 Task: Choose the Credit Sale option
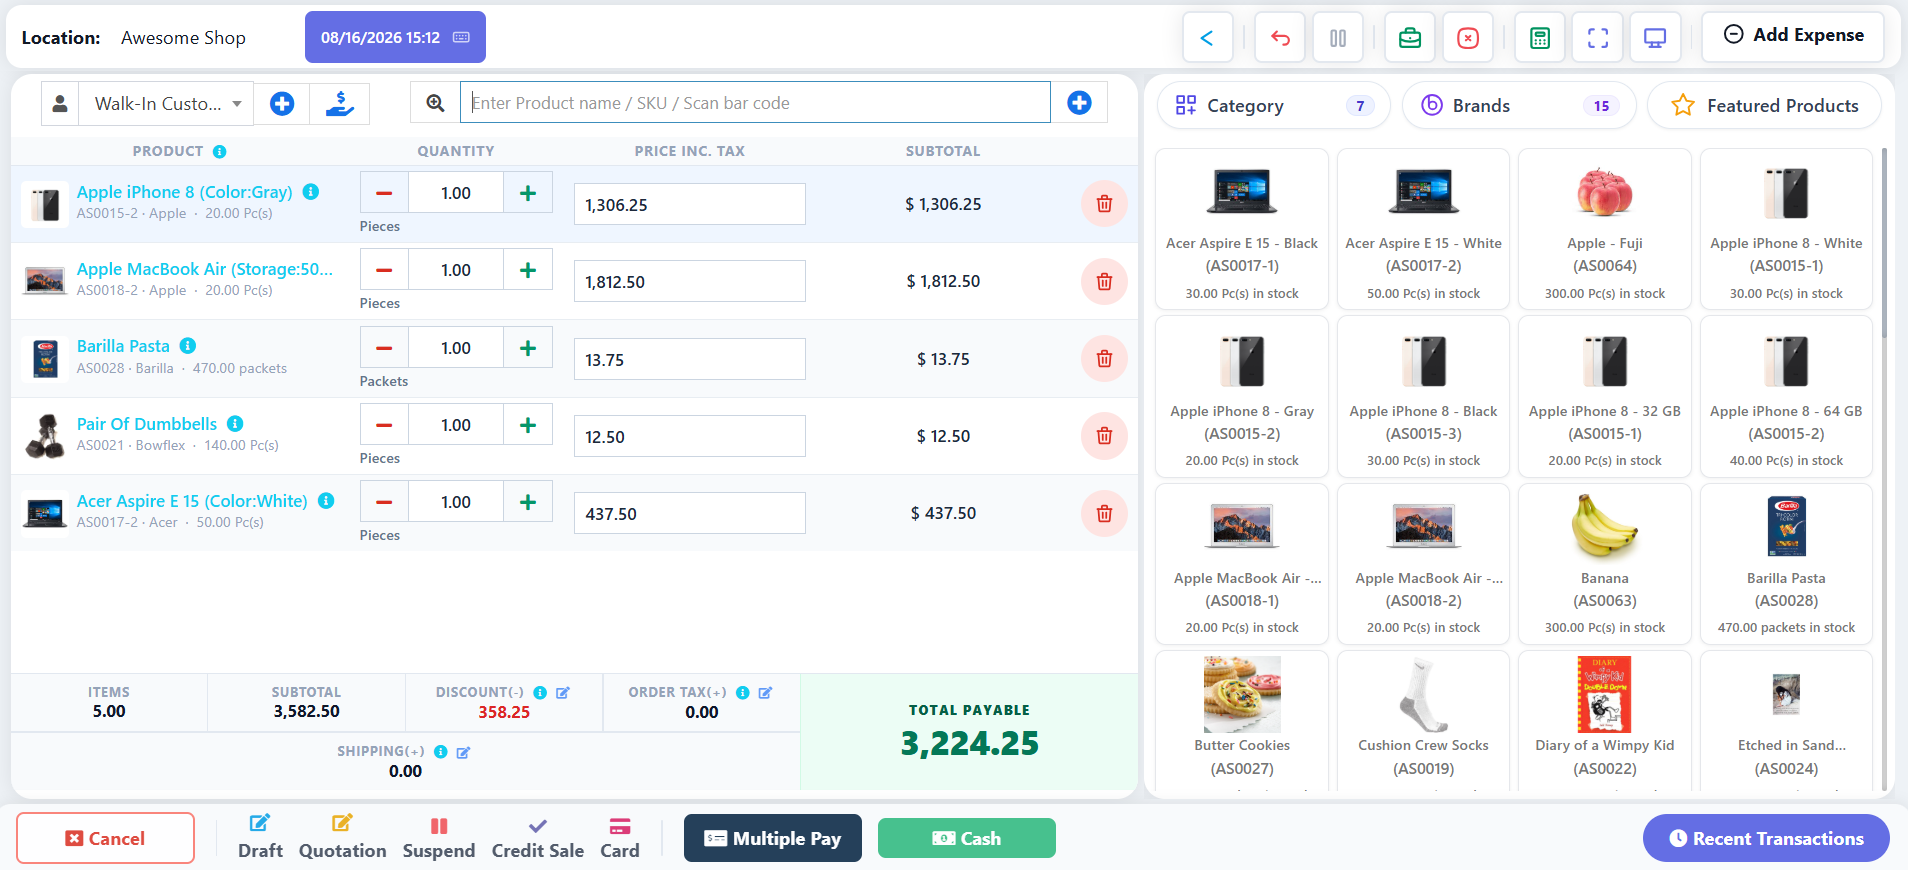(537, 837)
